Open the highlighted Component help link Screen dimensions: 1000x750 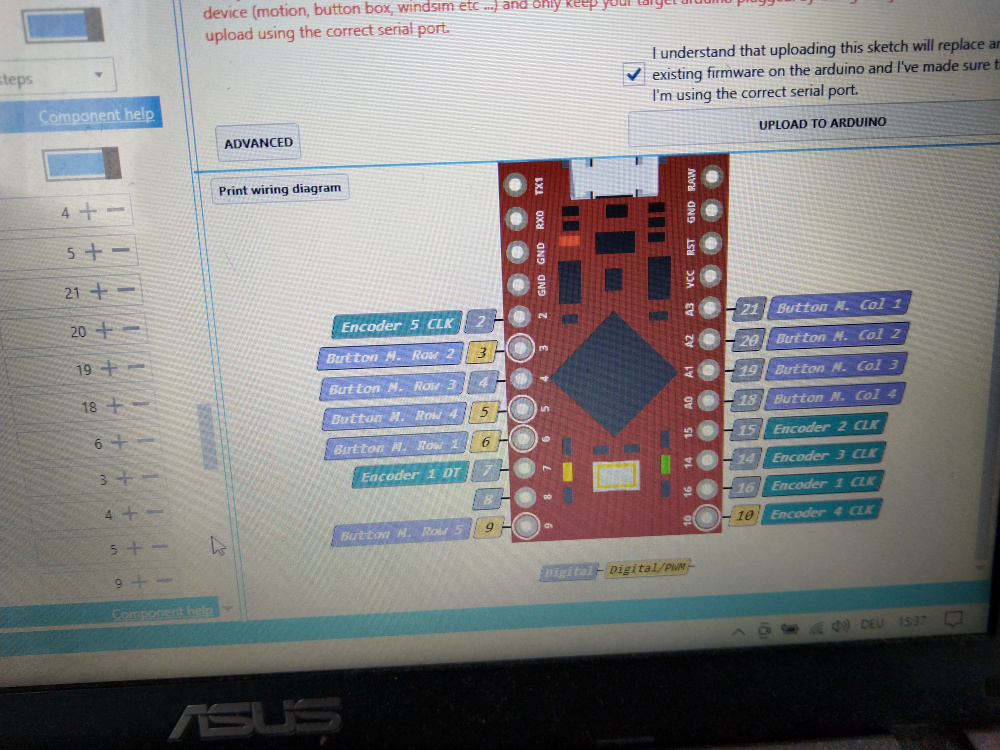coord(96,115)
